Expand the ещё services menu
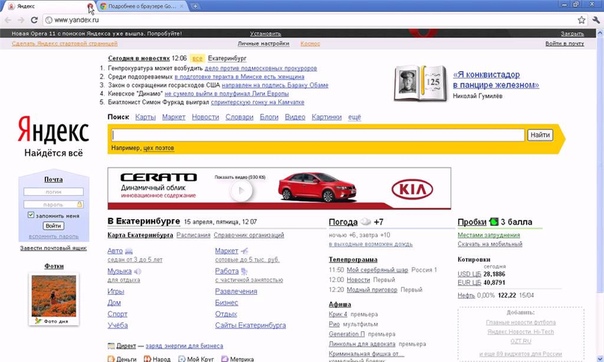Image resolution: width=604 pixels, height=362 pixels. (x=354, y=117)
